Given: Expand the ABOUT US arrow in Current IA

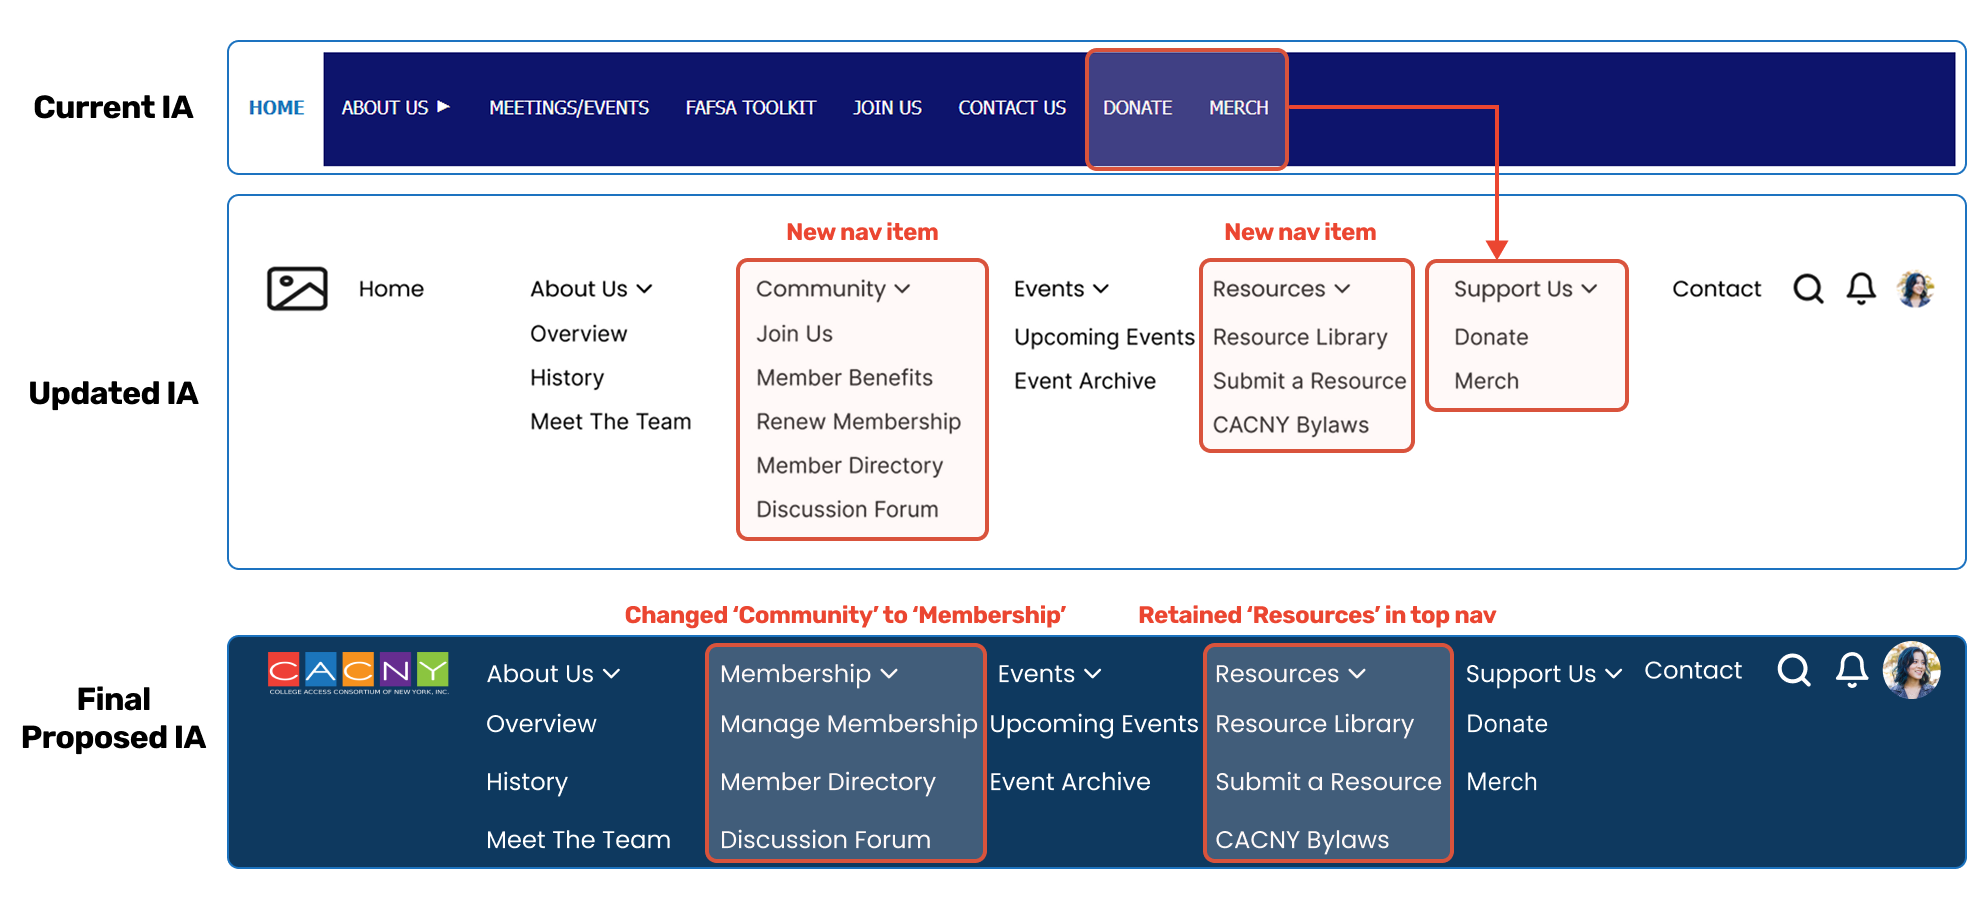Looking at the screenshot, I should click(443, 107).
